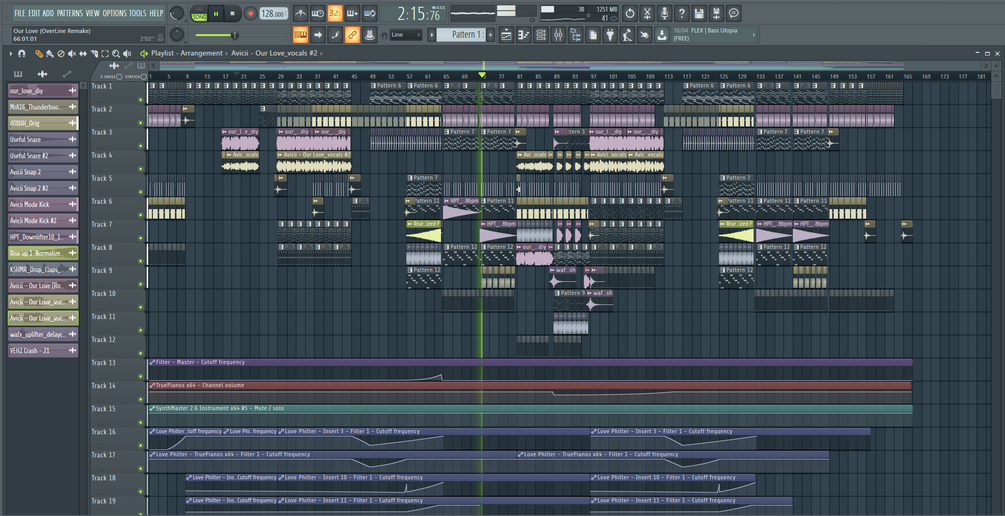Click the 128.000 tempo field
The width and height of the screenshot is (1005, 516).
click(274, 13)
